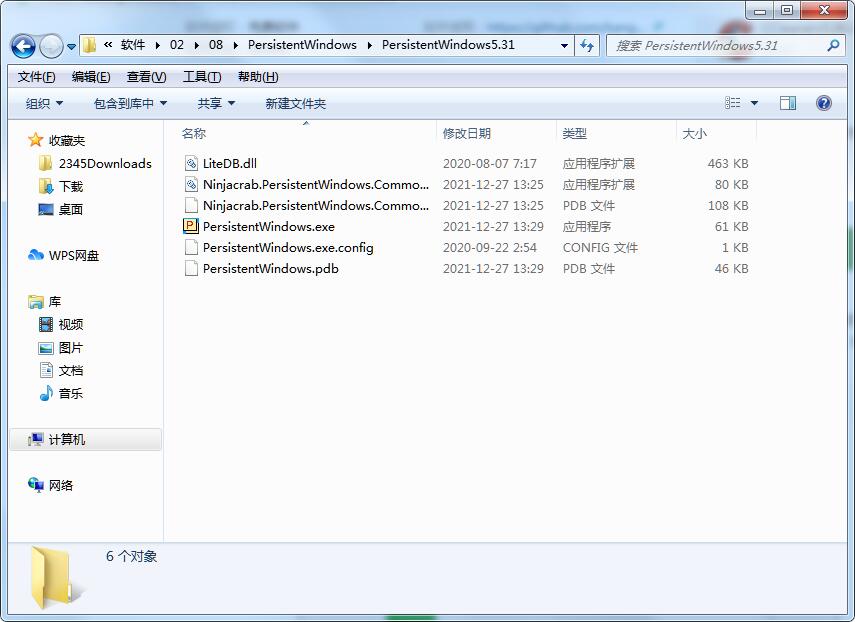Toggle the preview pane icon
Viewport: 855px width, 622px height.
(x=788, y=103)
